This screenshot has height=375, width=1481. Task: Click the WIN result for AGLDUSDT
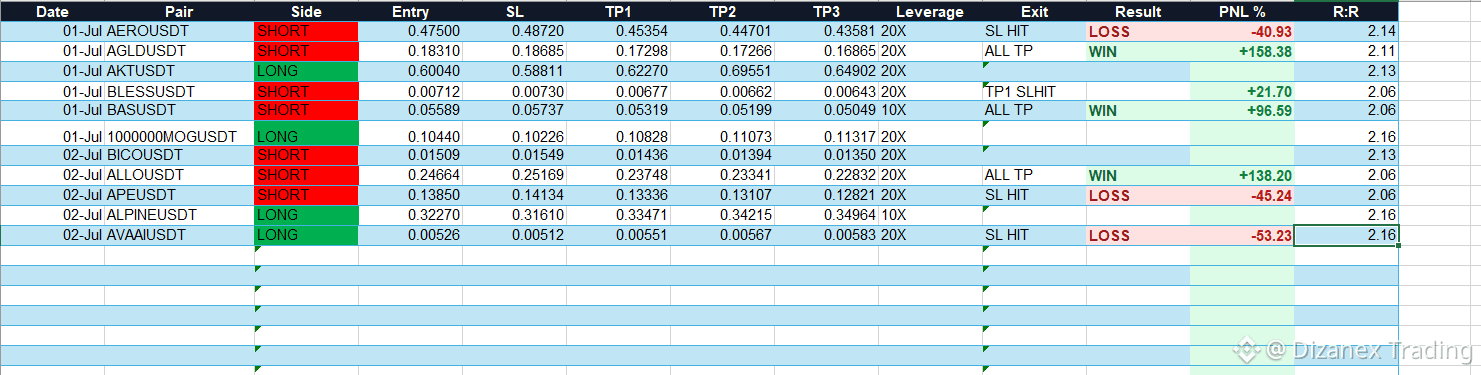click(x=1138, y=51)
